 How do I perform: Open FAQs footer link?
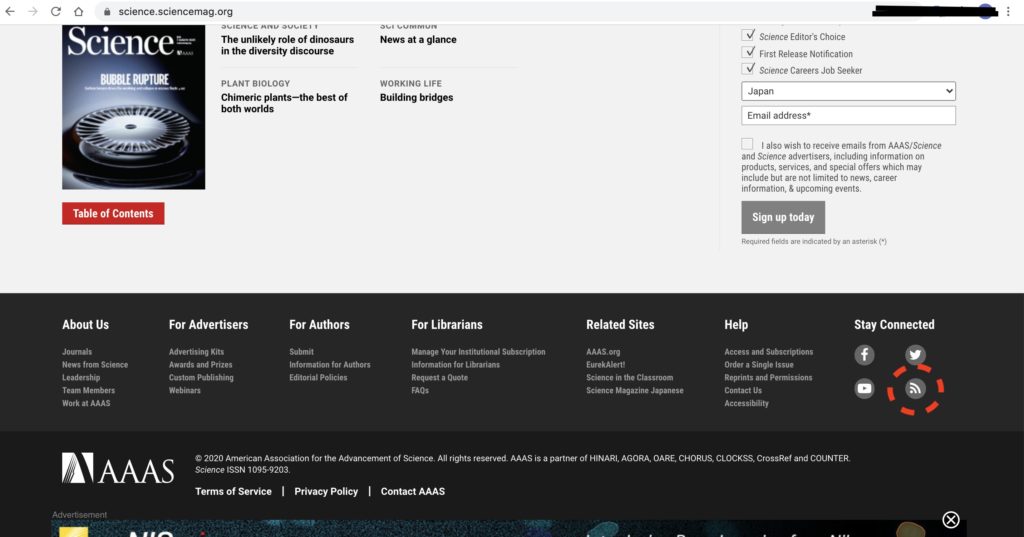420,391
